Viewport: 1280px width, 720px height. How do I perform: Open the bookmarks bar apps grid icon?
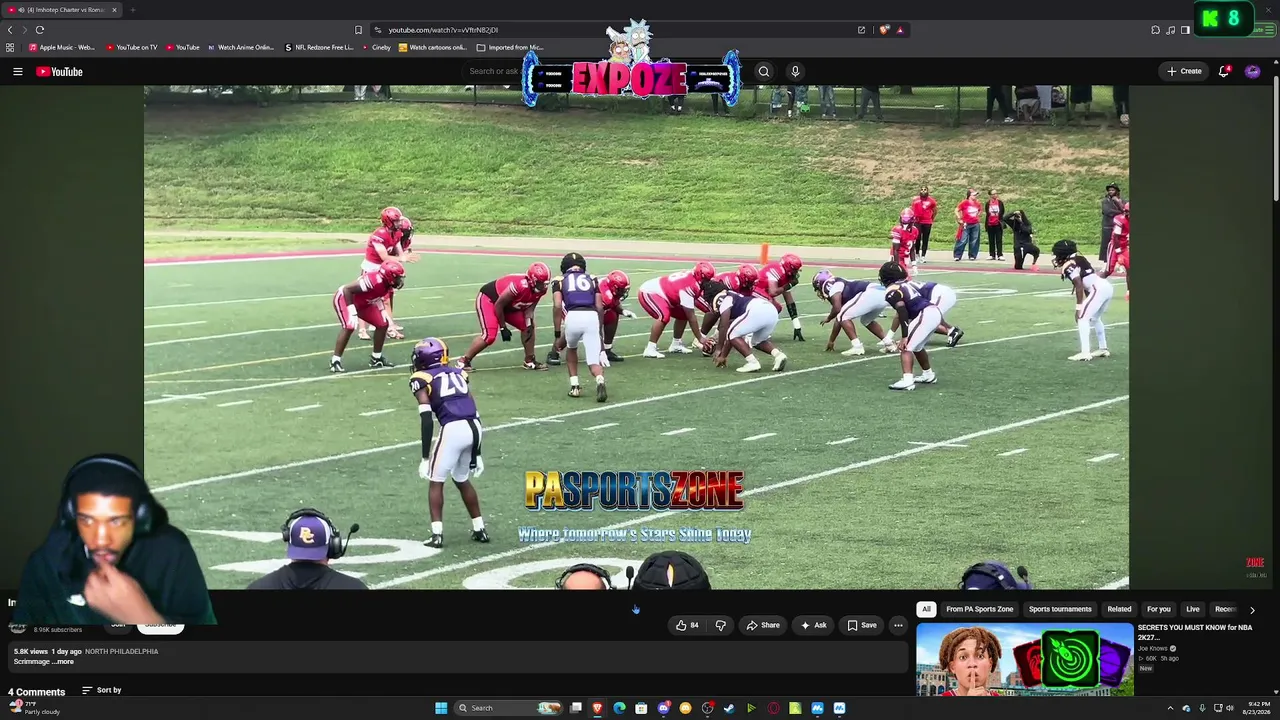10,47
